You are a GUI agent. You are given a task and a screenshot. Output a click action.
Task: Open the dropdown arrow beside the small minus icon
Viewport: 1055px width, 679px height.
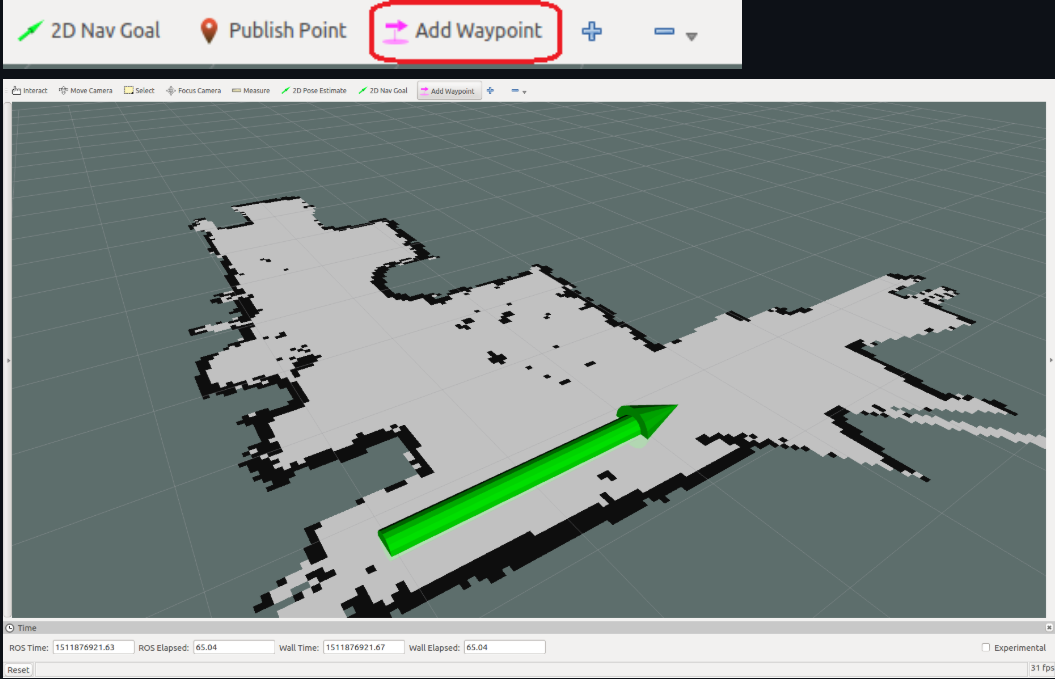pyautogui.click(x=524, y=92)
